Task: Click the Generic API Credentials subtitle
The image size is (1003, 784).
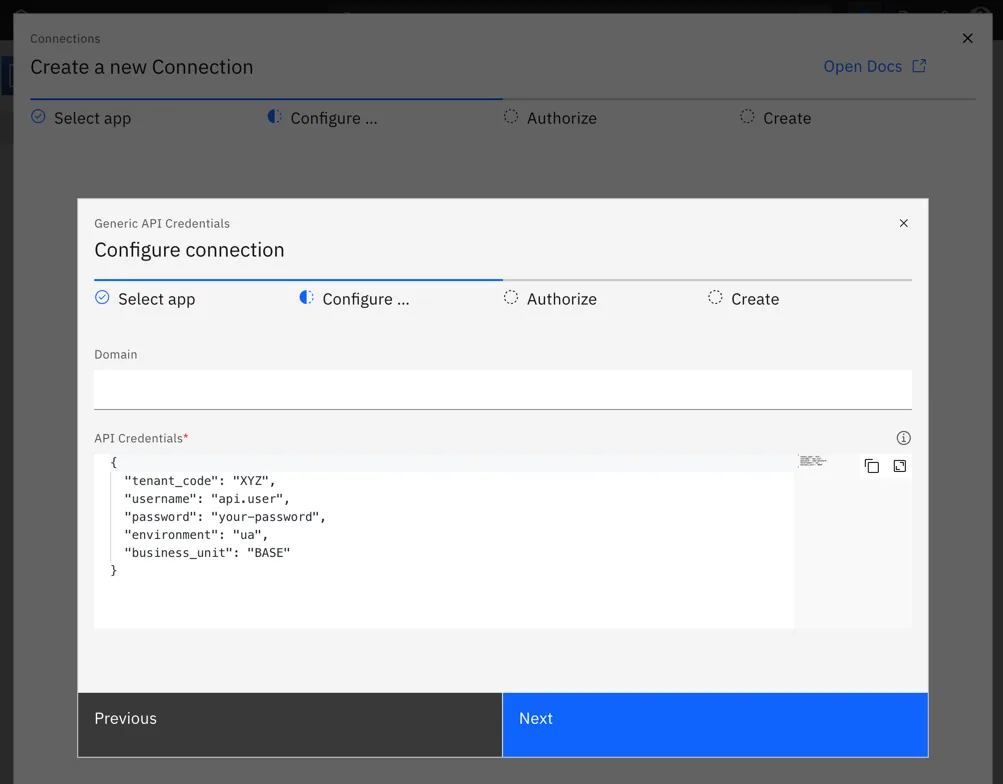Action: pos(162,223)
